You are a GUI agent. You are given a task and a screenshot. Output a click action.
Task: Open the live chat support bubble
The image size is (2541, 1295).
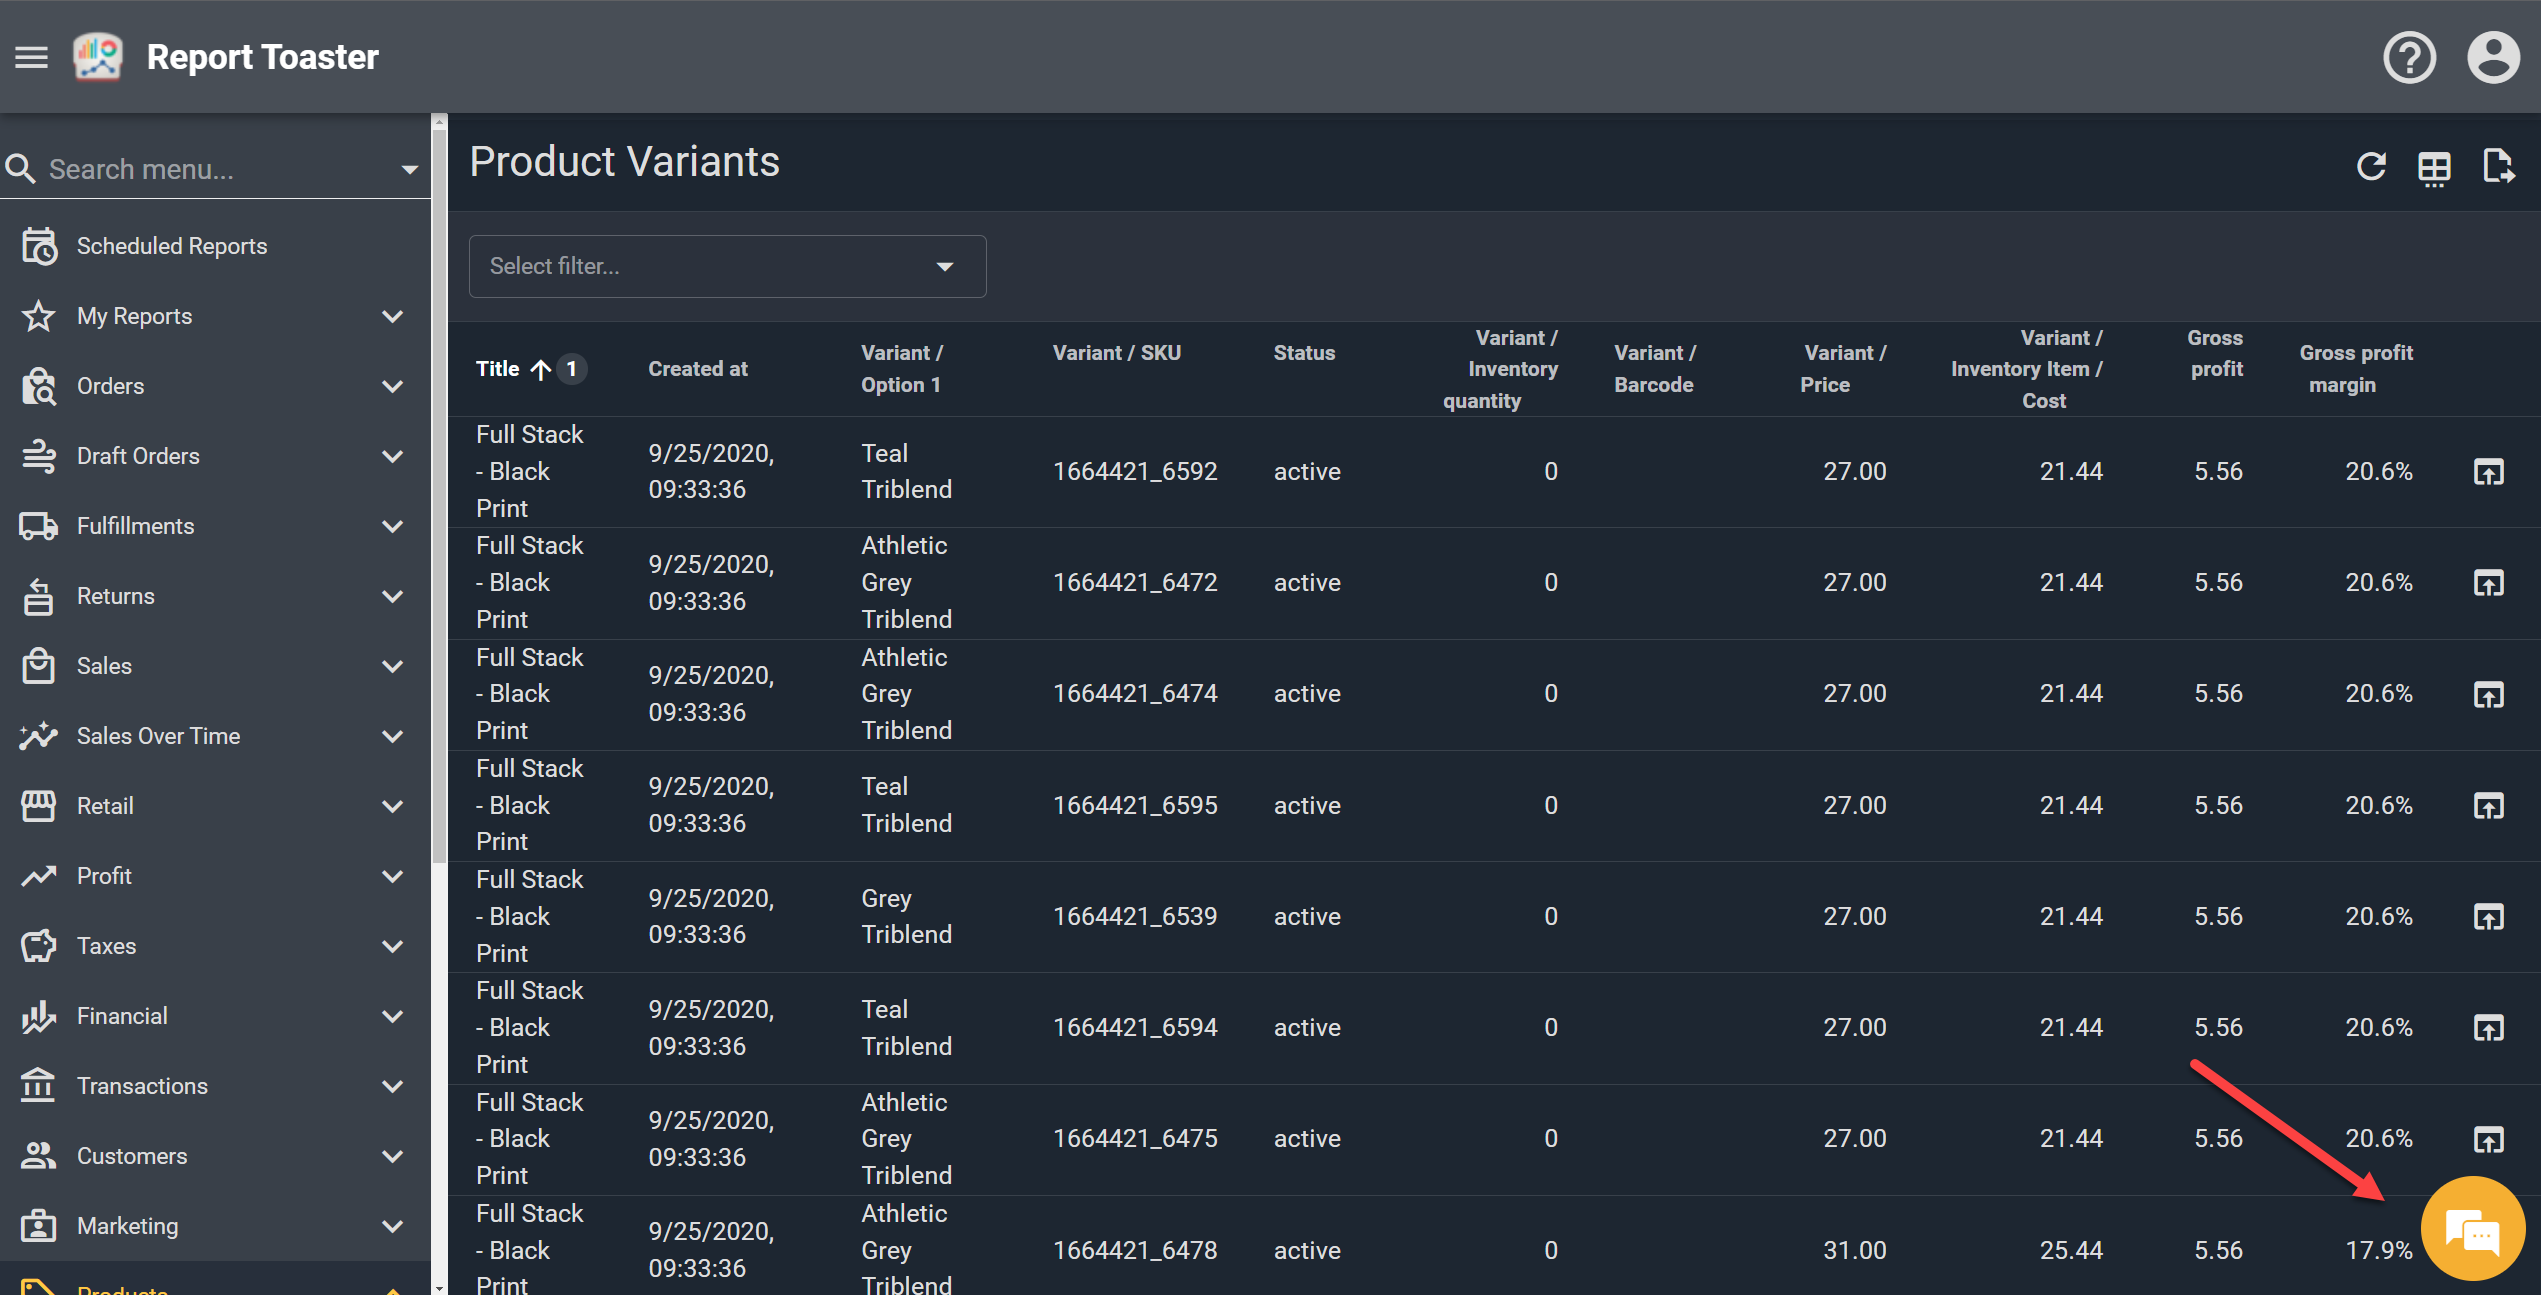pos(2472,1228)
